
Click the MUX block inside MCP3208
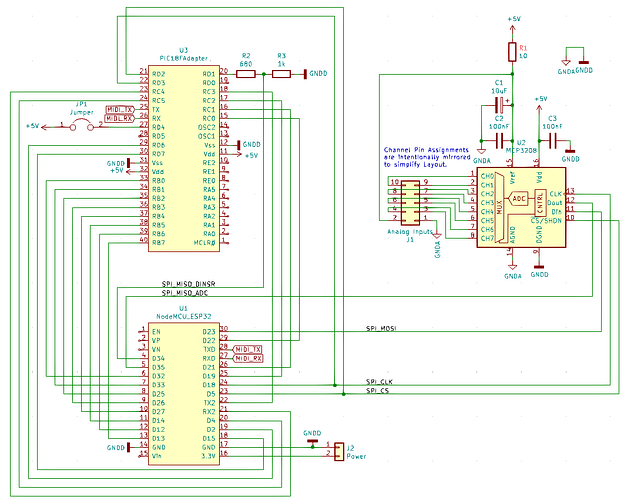499,207
